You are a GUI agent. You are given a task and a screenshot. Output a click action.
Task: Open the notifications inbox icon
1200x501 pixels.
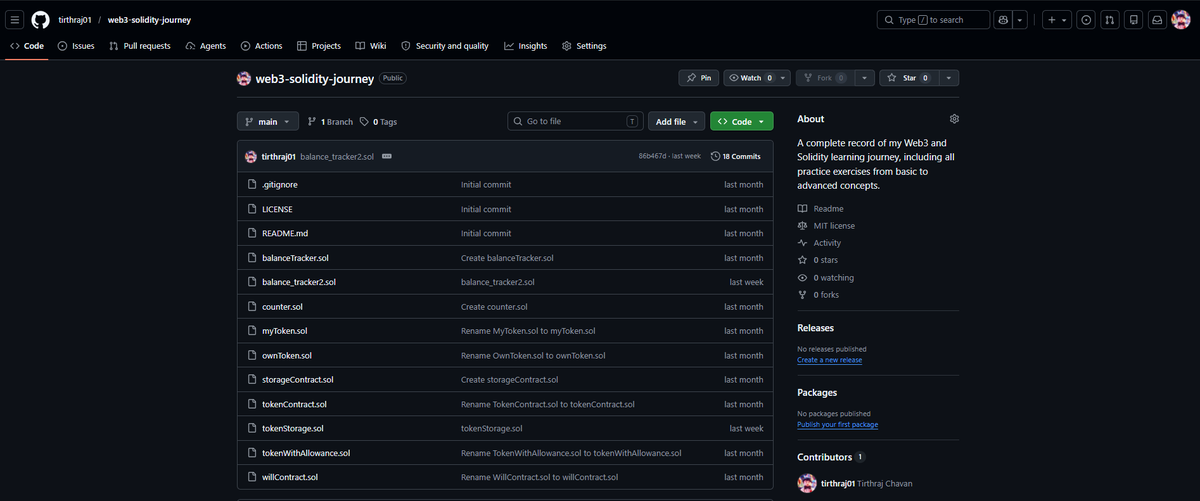tap(1157, 20)
